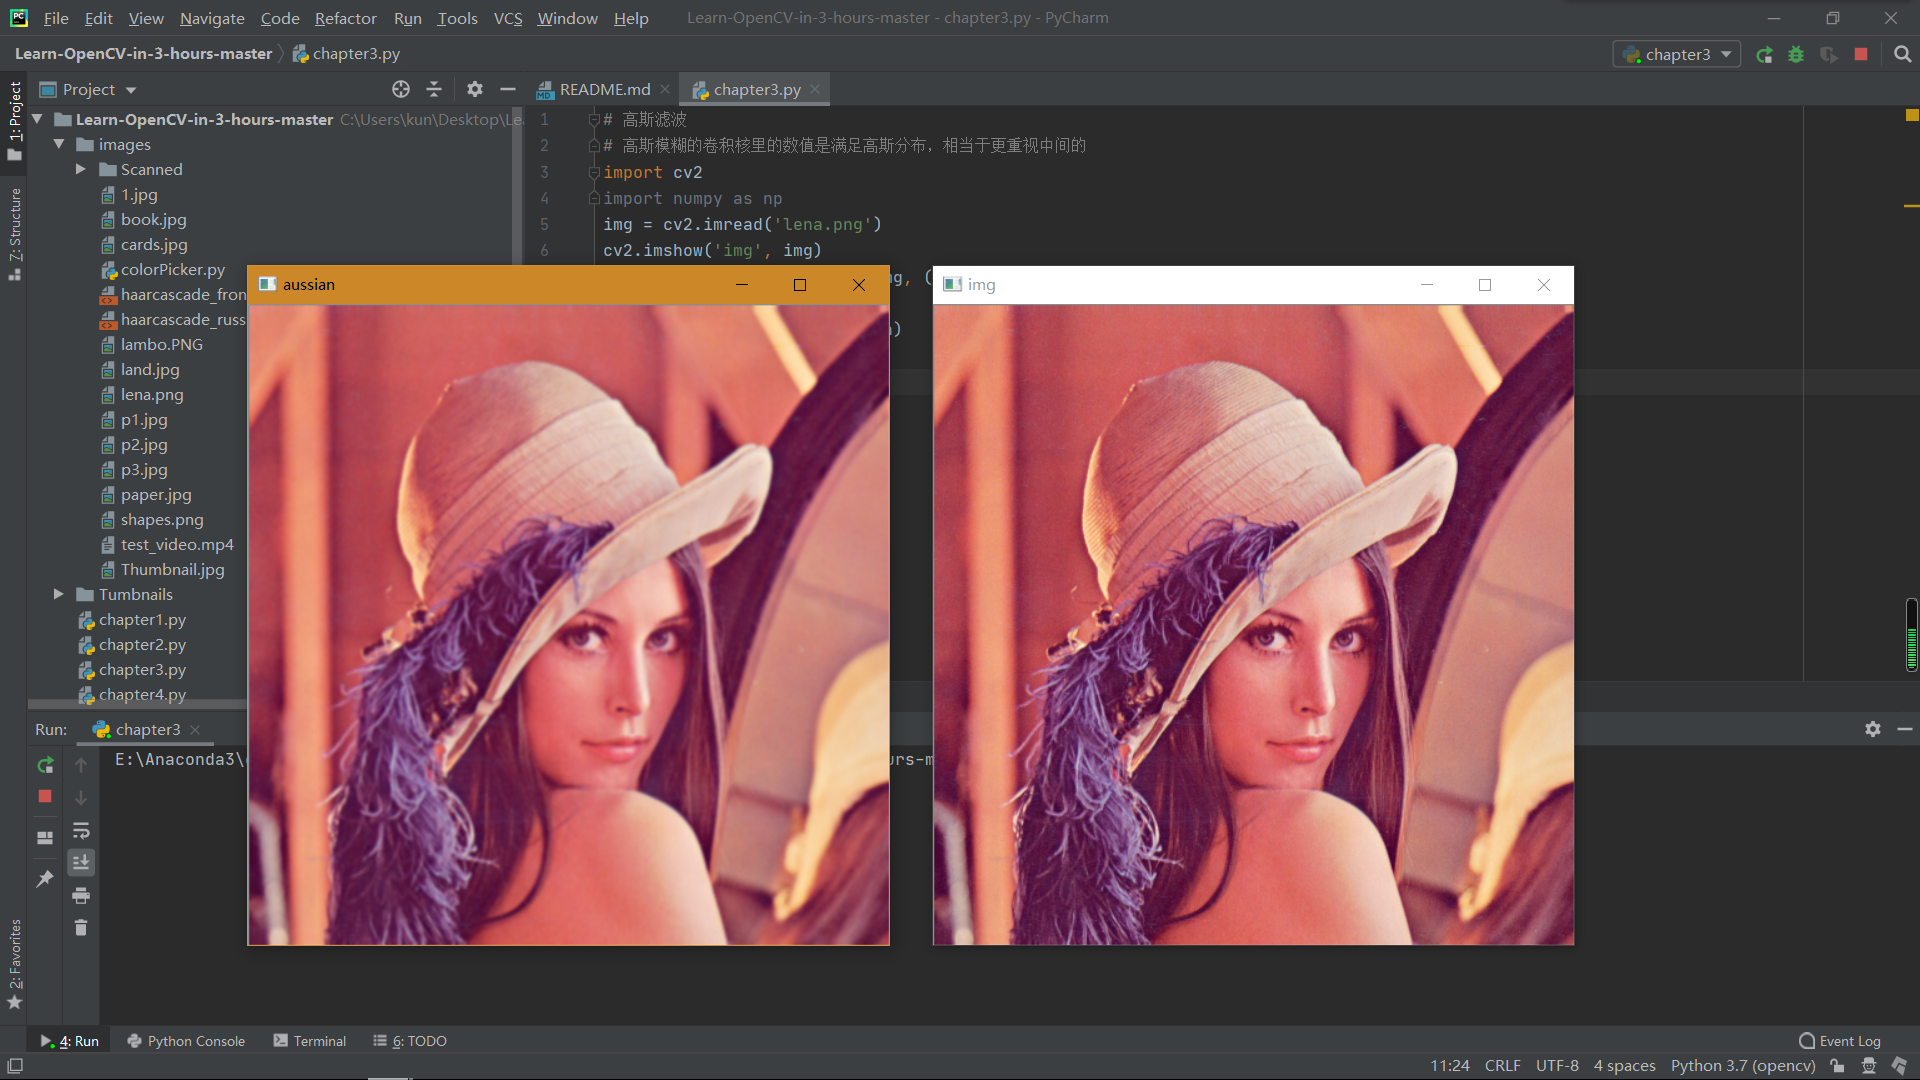Screen dimensions: 1920x1080
Task: Toggle soft-wrap in Run console
Action: (81, 830)
